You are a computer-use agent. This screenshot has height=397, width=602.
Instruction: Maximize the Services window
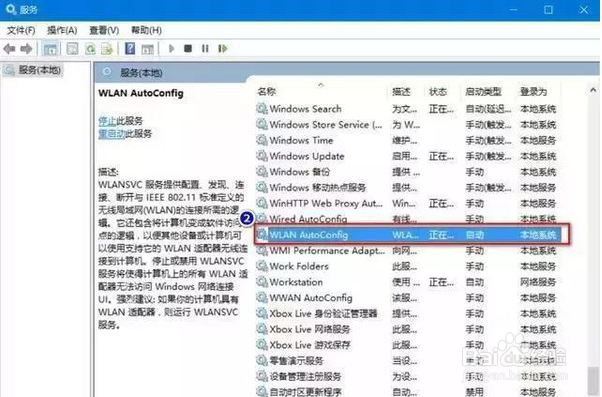pyautogui.click(x=548, y=10)
